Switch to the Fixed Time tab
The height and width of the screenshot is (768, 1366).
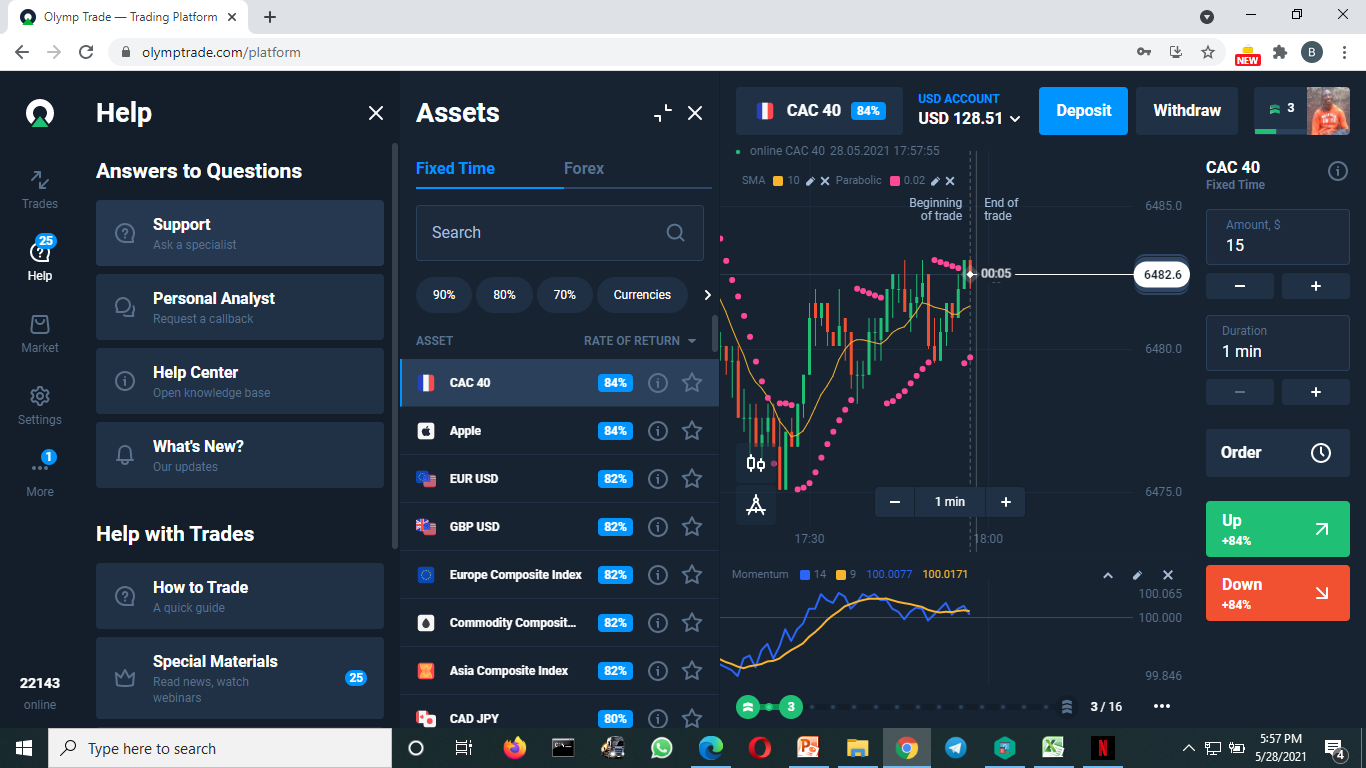(455, 169)
